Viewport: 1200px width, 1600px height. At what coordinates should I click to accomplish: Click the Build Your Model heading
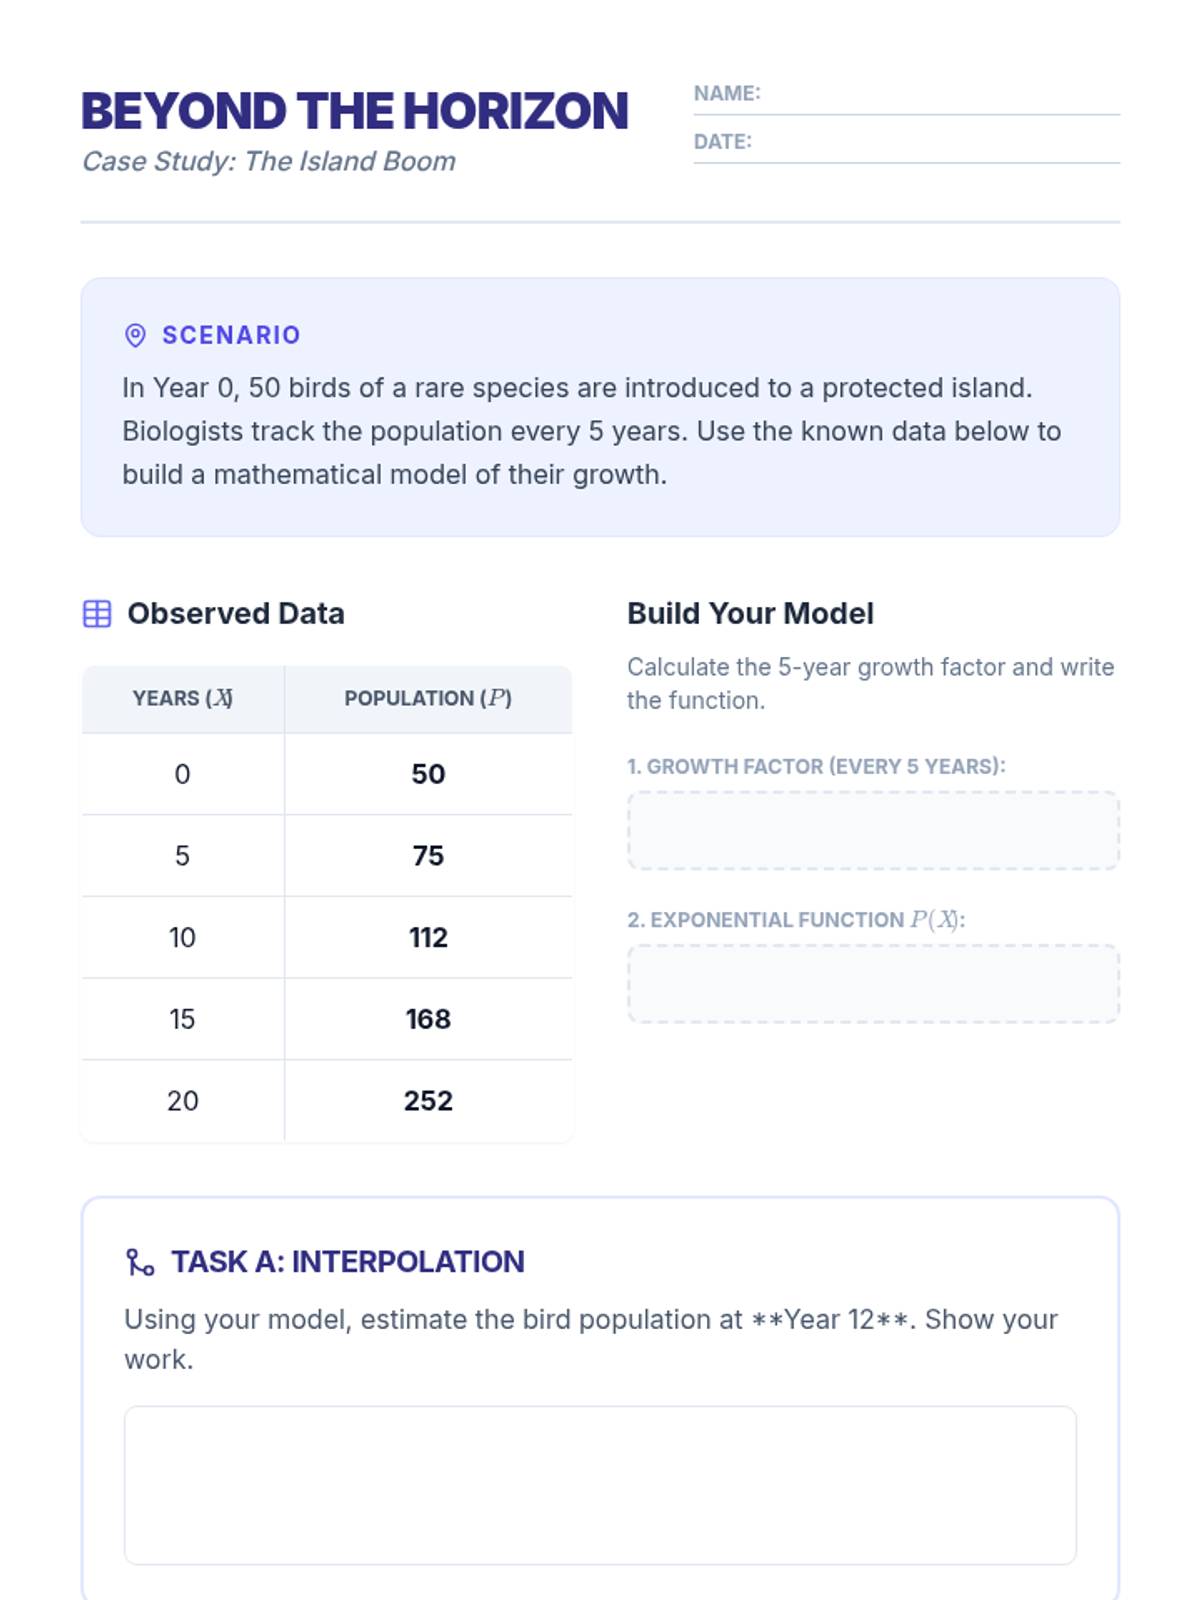(750, 614)
